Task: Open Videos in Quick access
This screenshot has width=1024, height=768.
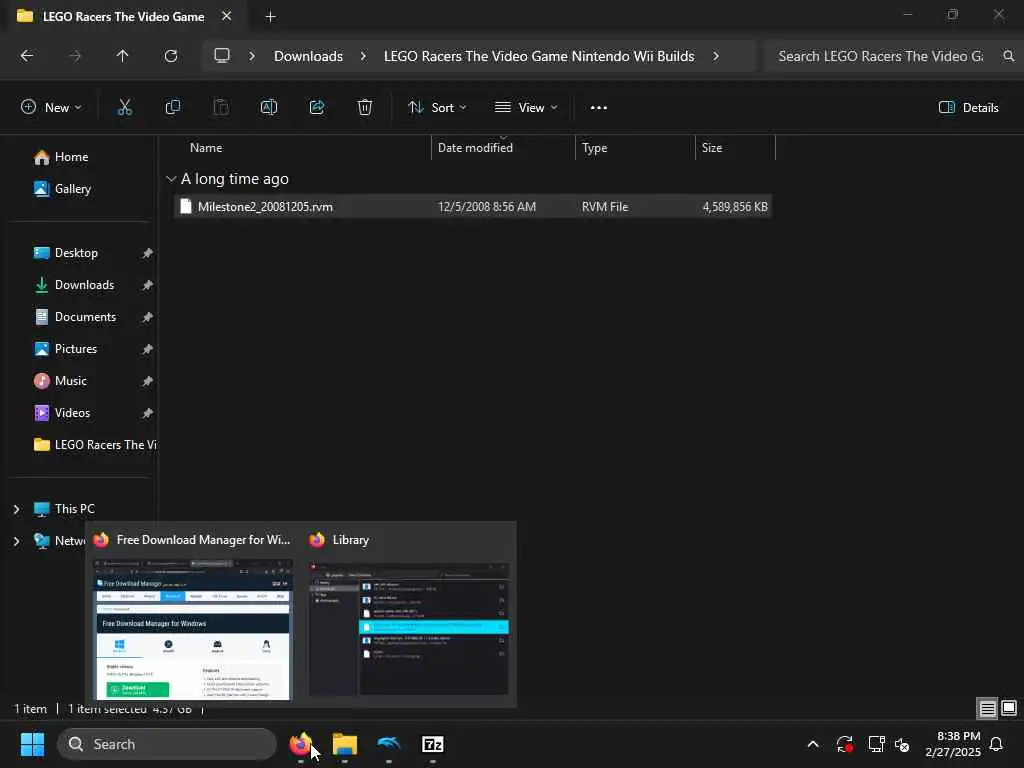Action: (72, 413)
